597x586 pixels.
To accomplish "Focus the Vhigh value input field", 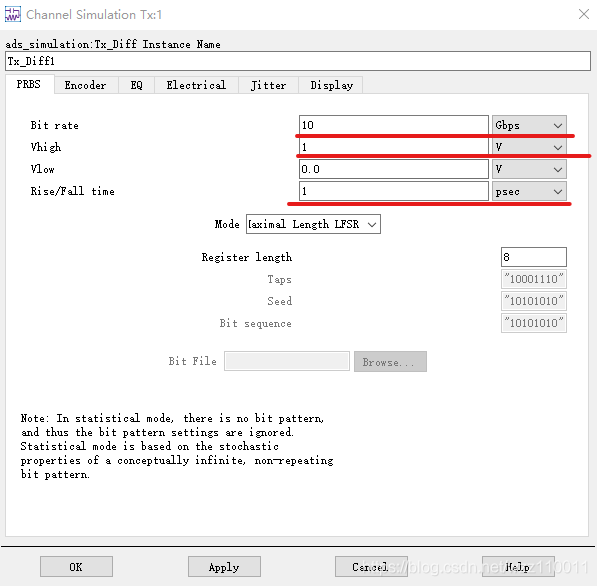I will click(394, 147).
